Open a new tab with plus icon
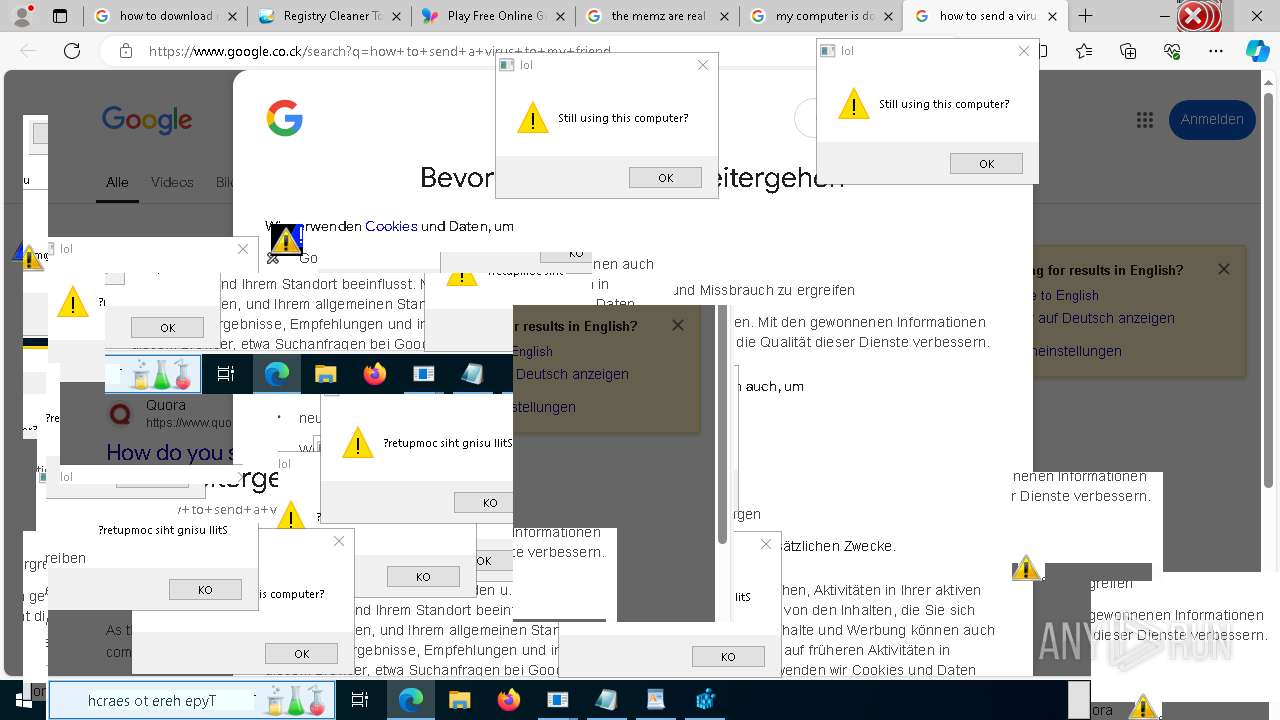1280x720 pixels. 1085,16
